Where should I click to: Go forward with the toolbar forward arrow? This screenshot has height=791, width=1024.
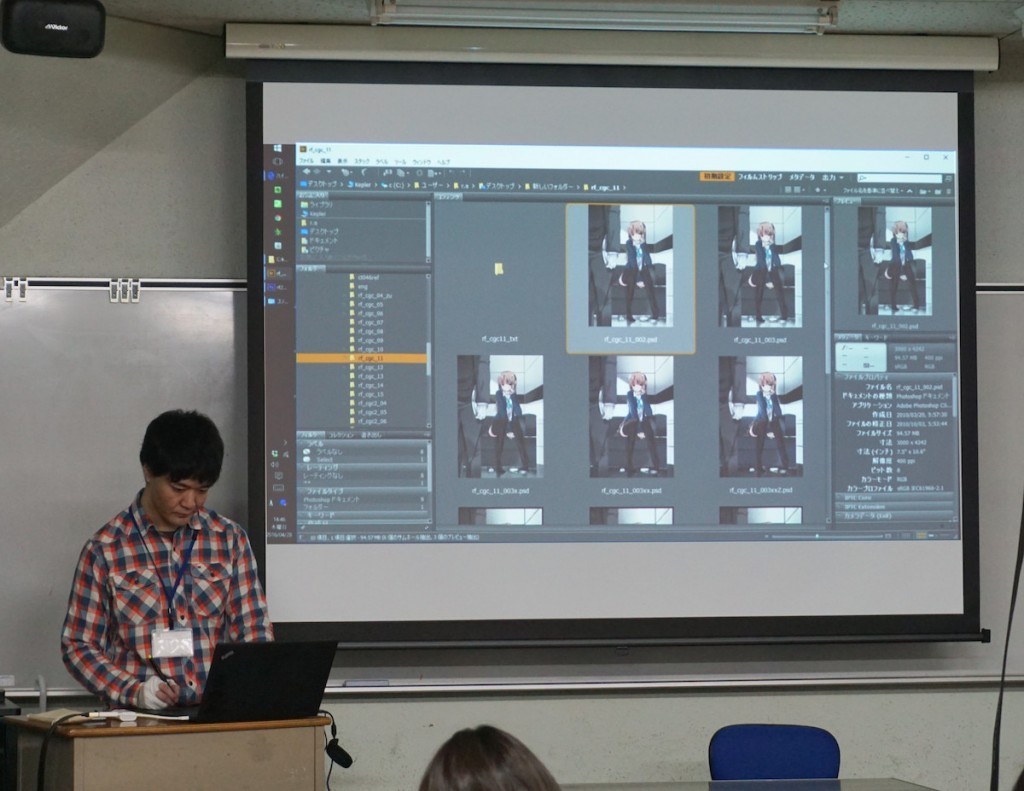point(317,172)
